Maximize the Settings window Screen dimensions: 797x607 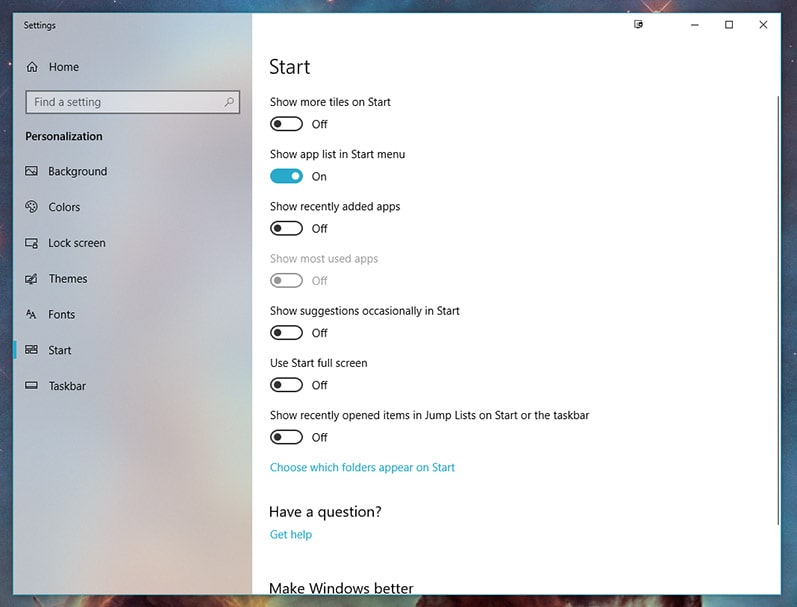point(729,24)
